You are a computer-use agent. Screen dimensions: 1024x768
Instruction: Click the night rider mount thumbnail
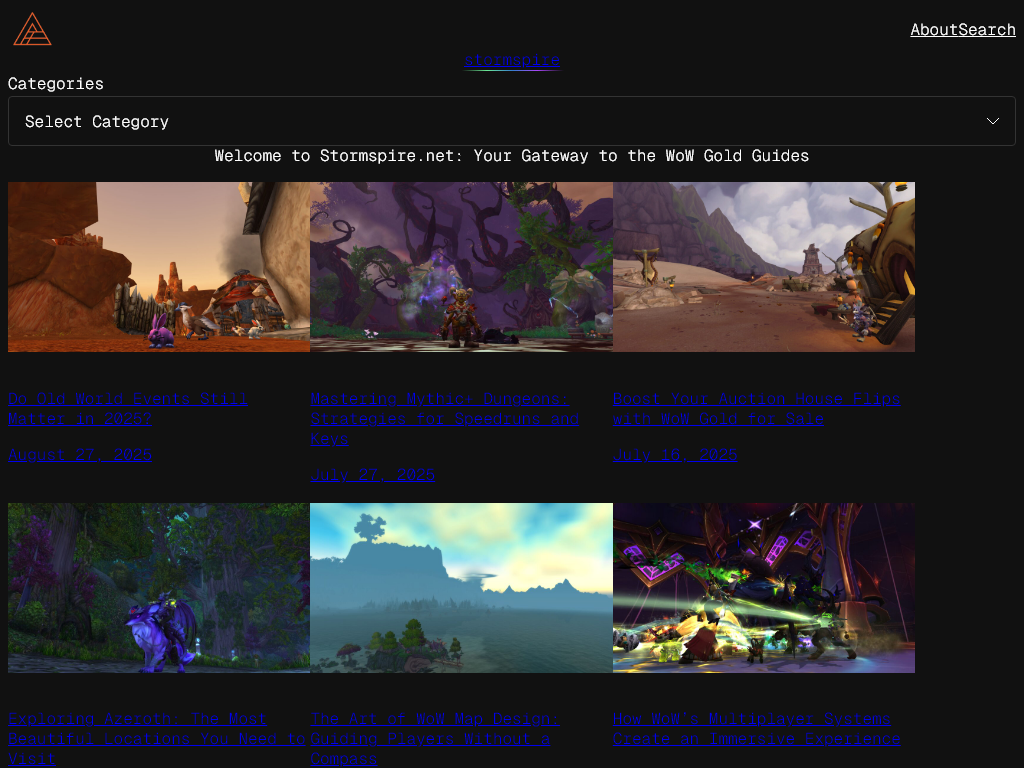(158, 587)
